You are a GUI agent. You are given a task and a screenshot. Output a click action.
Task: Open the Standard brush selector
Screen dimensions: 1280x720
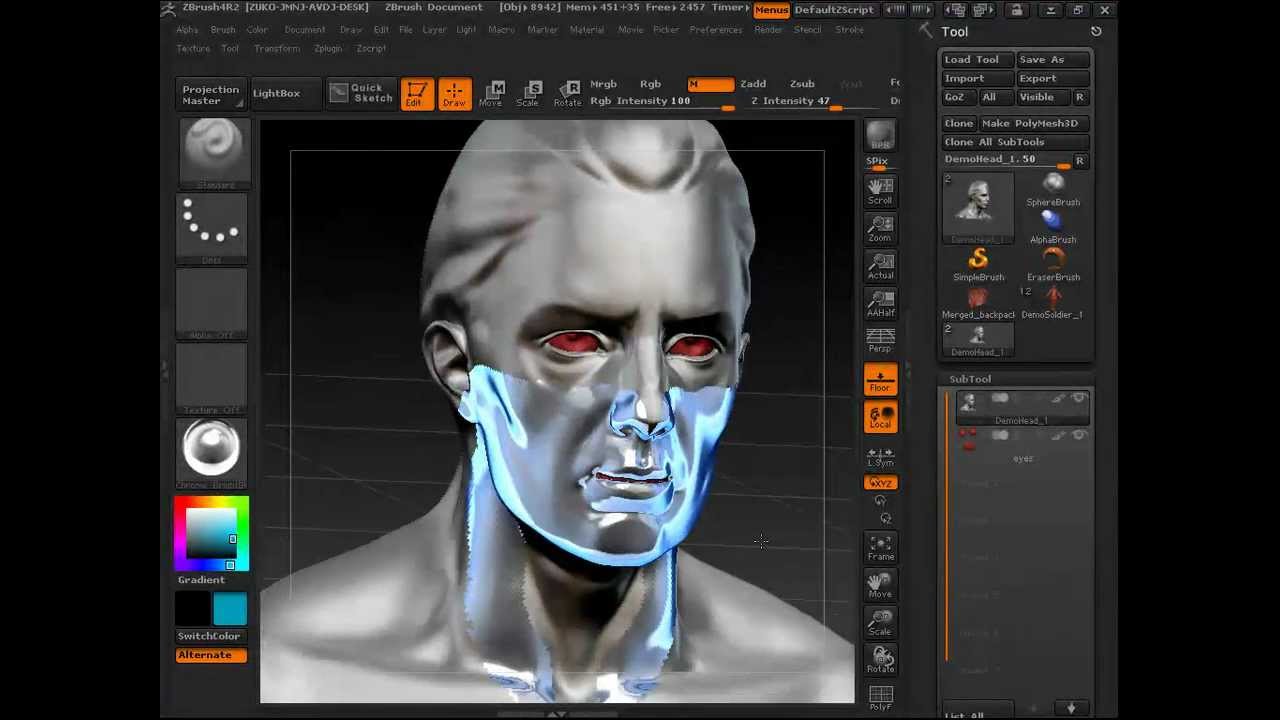tap(212, 152)
